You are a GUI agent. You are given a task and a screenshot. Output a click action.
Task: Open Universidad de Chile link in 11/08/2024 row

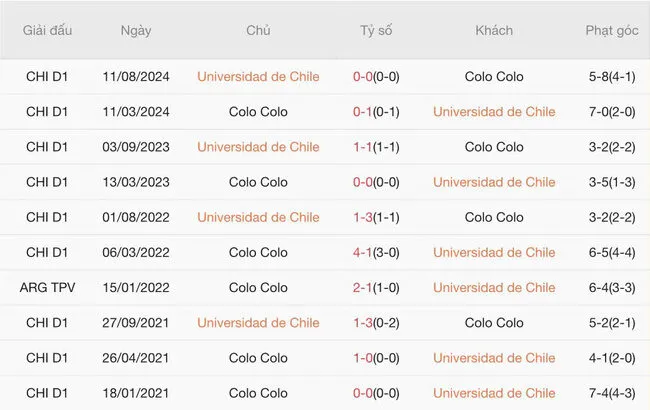coord(258,77)
